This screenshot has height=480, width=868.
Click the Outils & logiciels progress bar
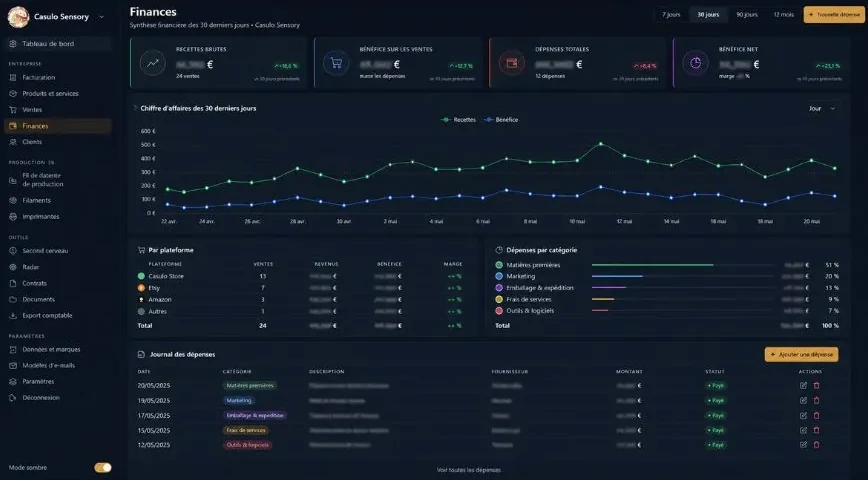[x=683, y=311]
